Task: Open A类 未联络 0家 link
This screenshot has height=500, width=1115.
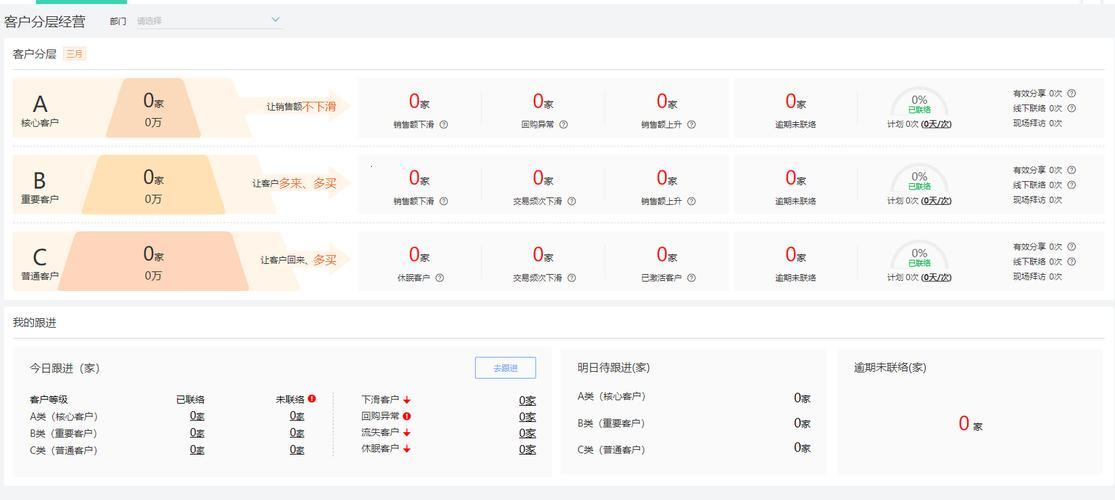Action: click(x=297, y=416)
